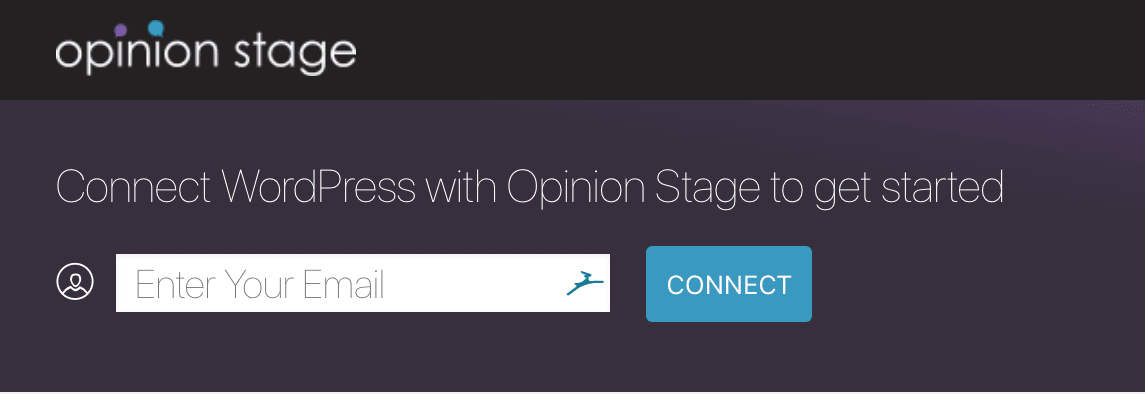Focus the Enter Your Email input field

pos(363,283)
